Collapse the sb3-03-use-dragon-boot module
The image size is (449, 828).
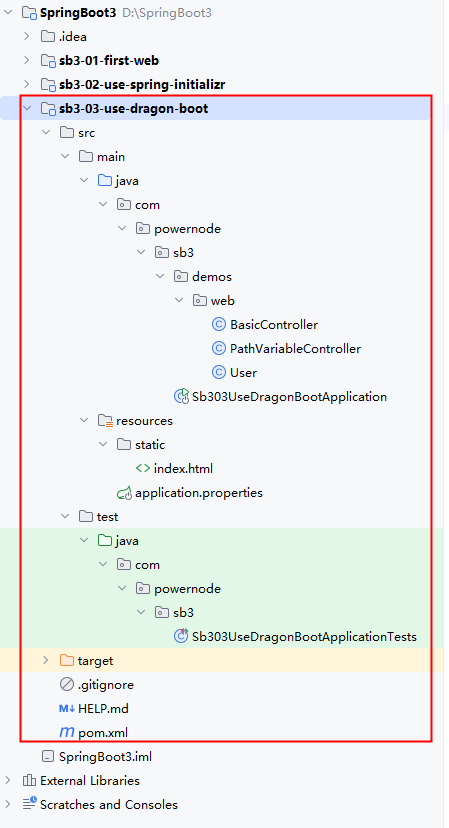click(26, 108)
